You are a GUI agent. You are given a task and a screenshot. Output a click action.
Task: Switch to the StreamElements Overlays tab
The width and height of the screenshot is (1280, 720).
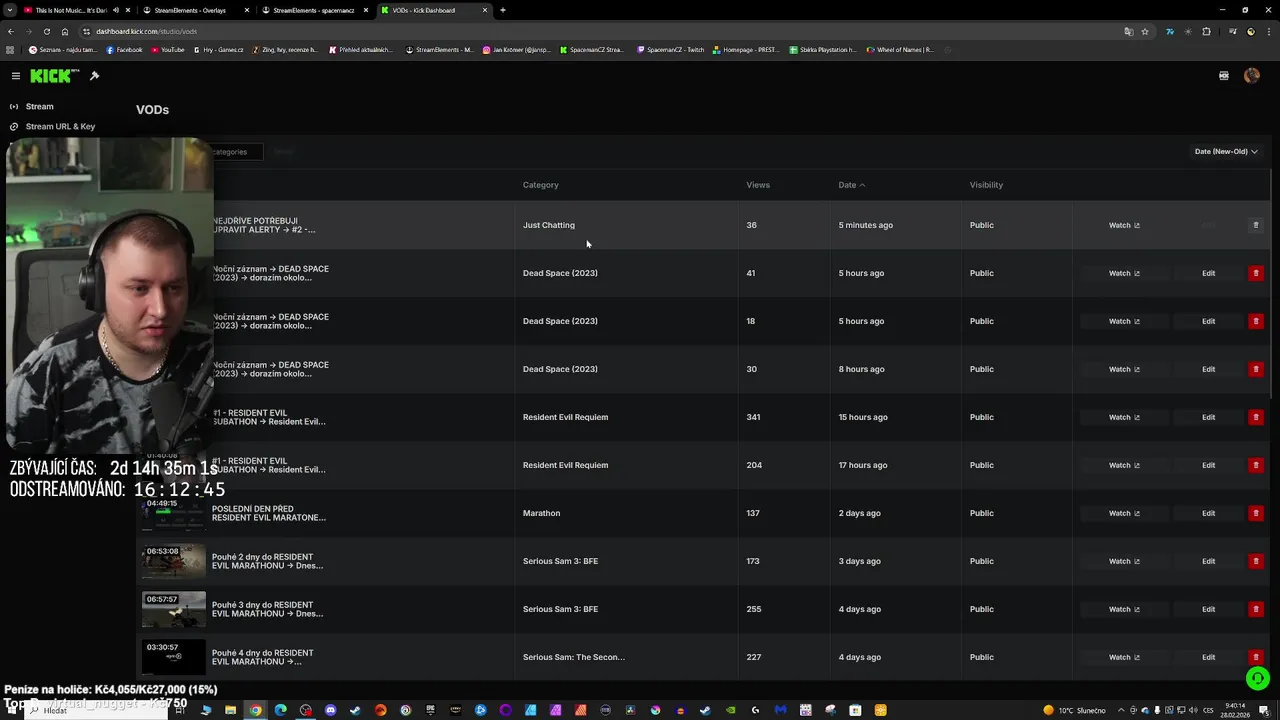coord(195,10)
